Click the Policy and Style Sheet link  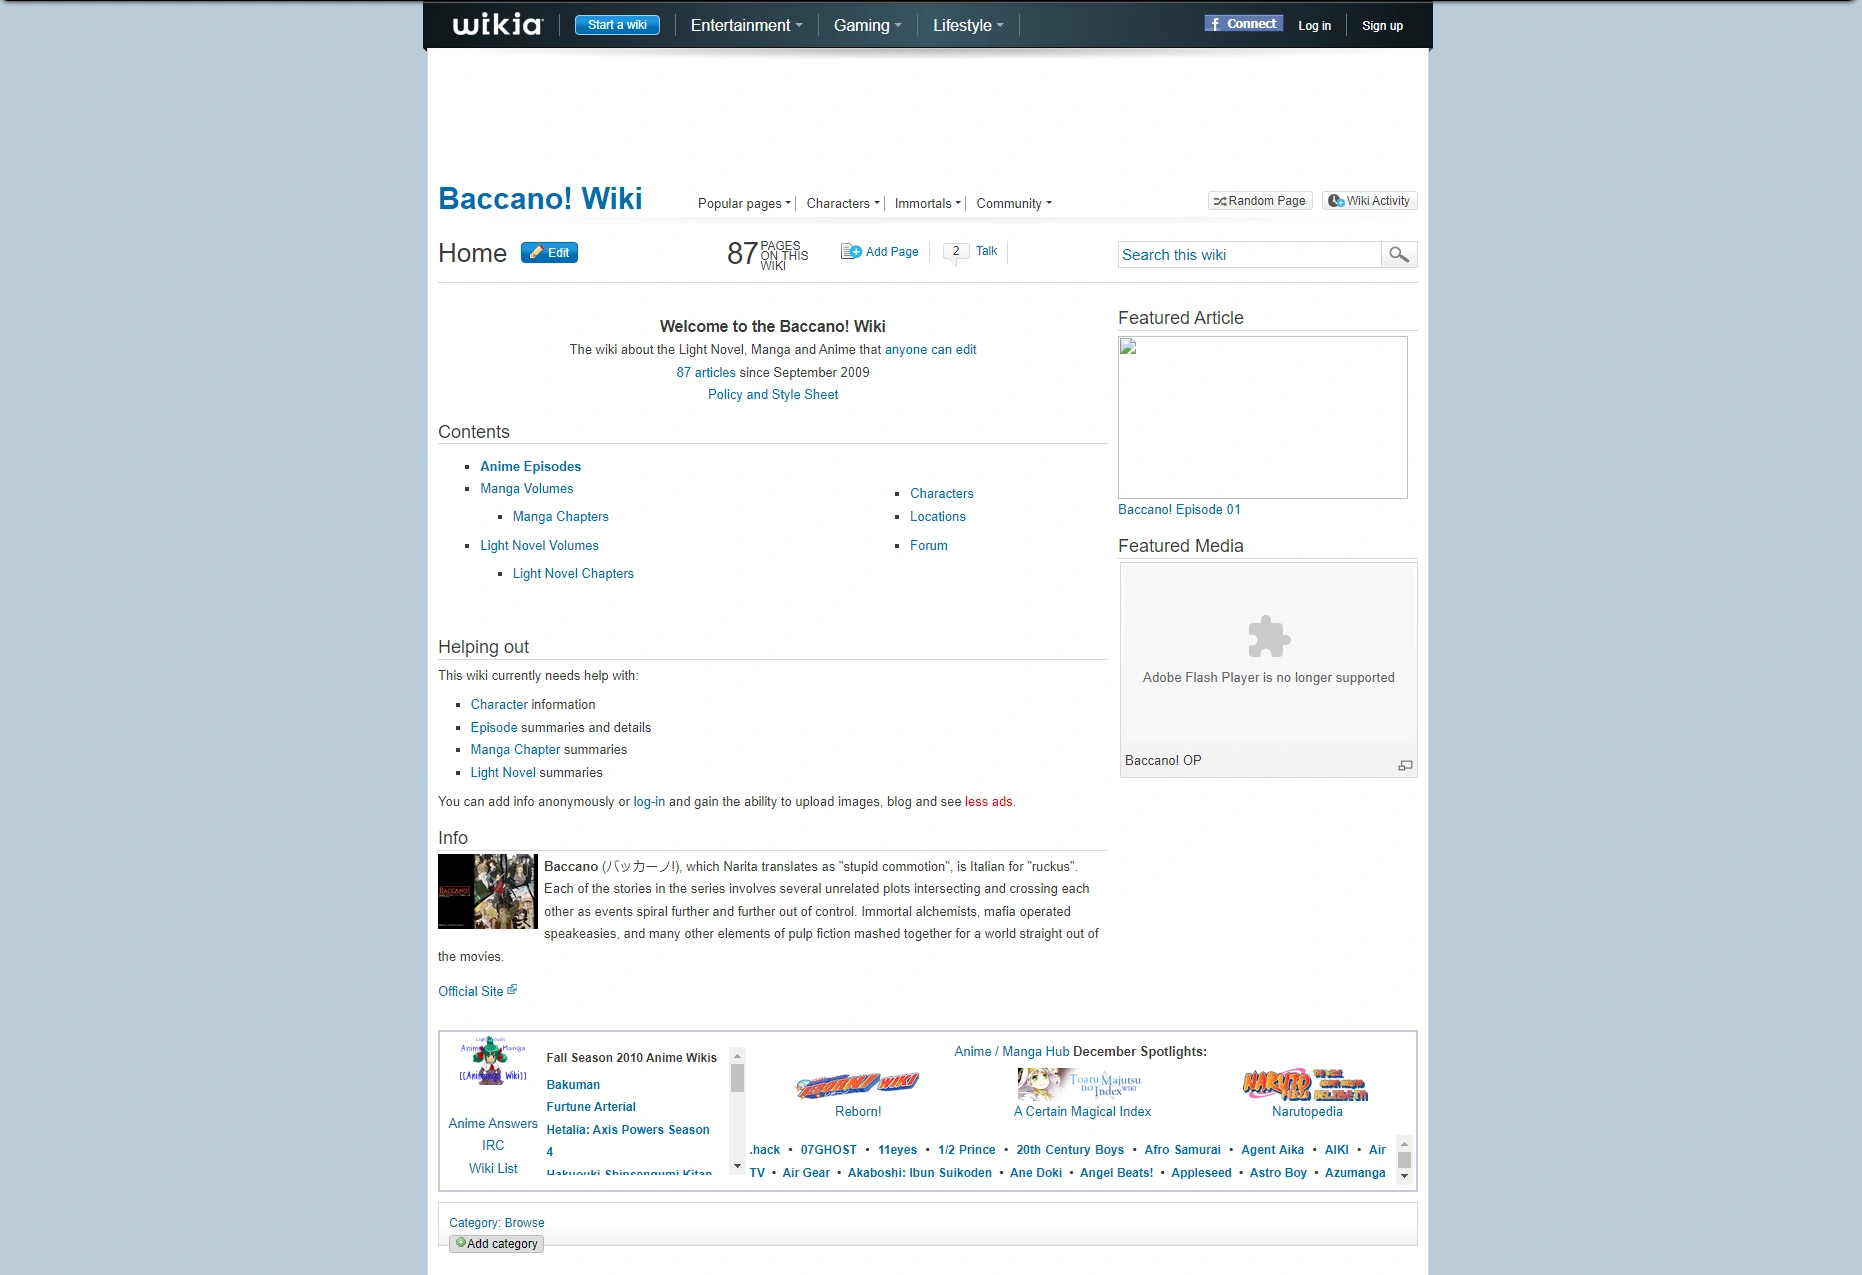773,394
